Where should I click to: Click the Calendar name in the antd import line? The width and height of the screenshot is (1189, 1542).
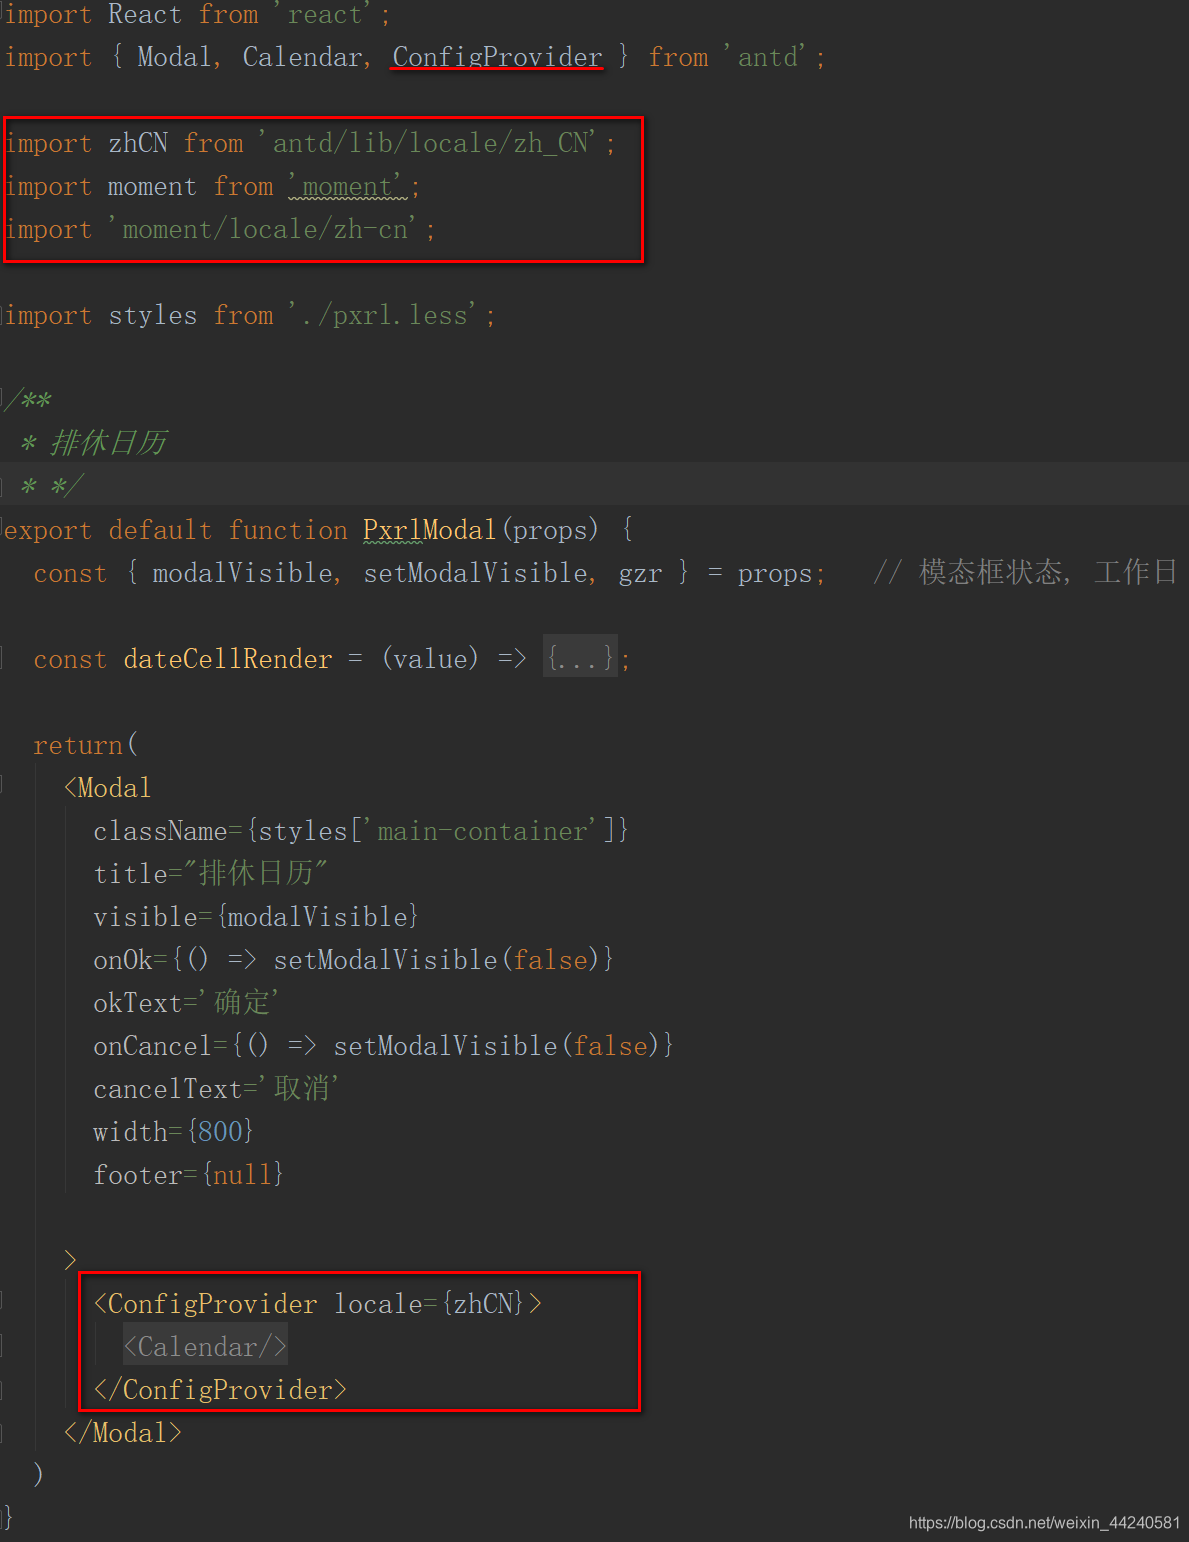click(301, 57)
